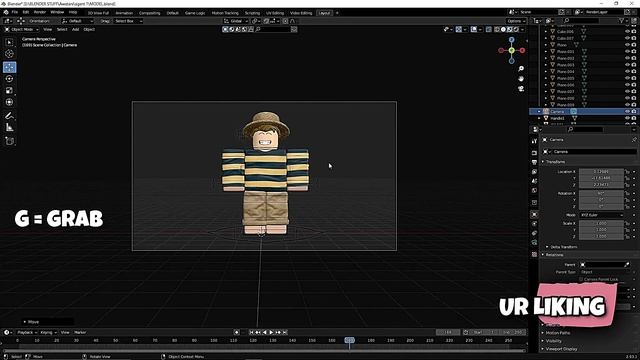Open the Global transform orientation dropdown
640x360 pixels.
click(x=236, y=21)
